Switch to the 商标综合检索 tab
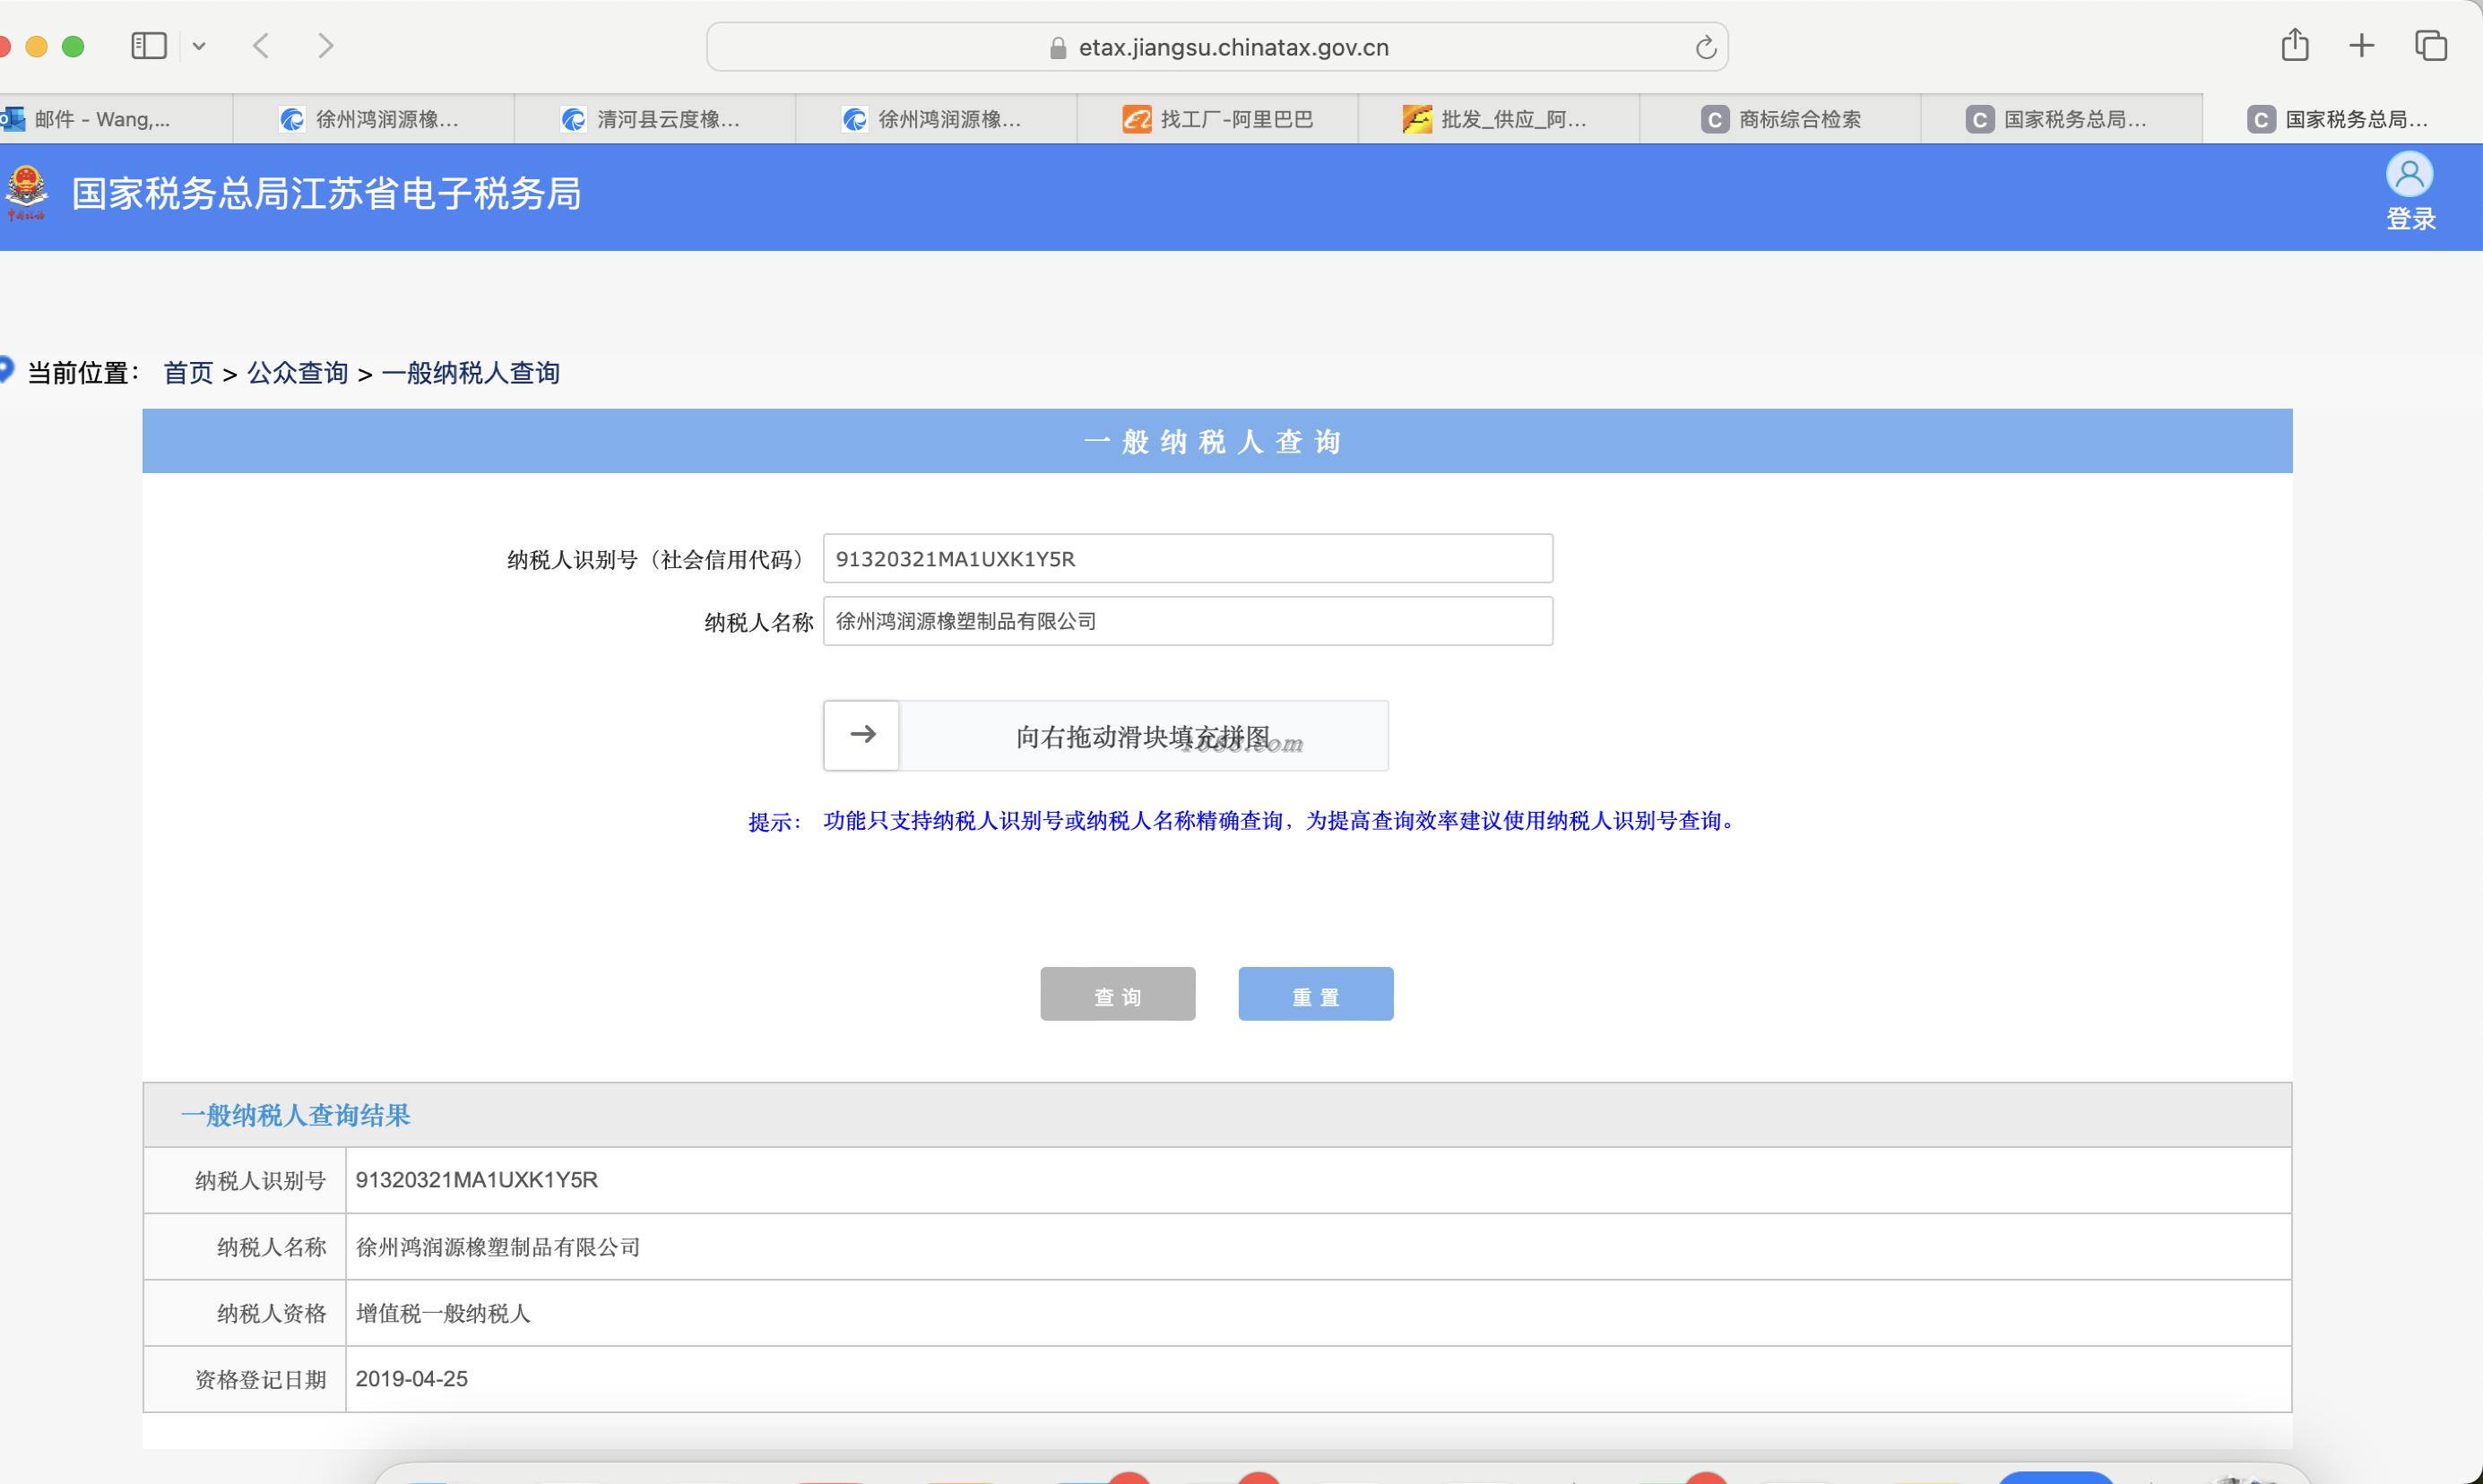The image size is (2483, 1484). point(1780,120)
